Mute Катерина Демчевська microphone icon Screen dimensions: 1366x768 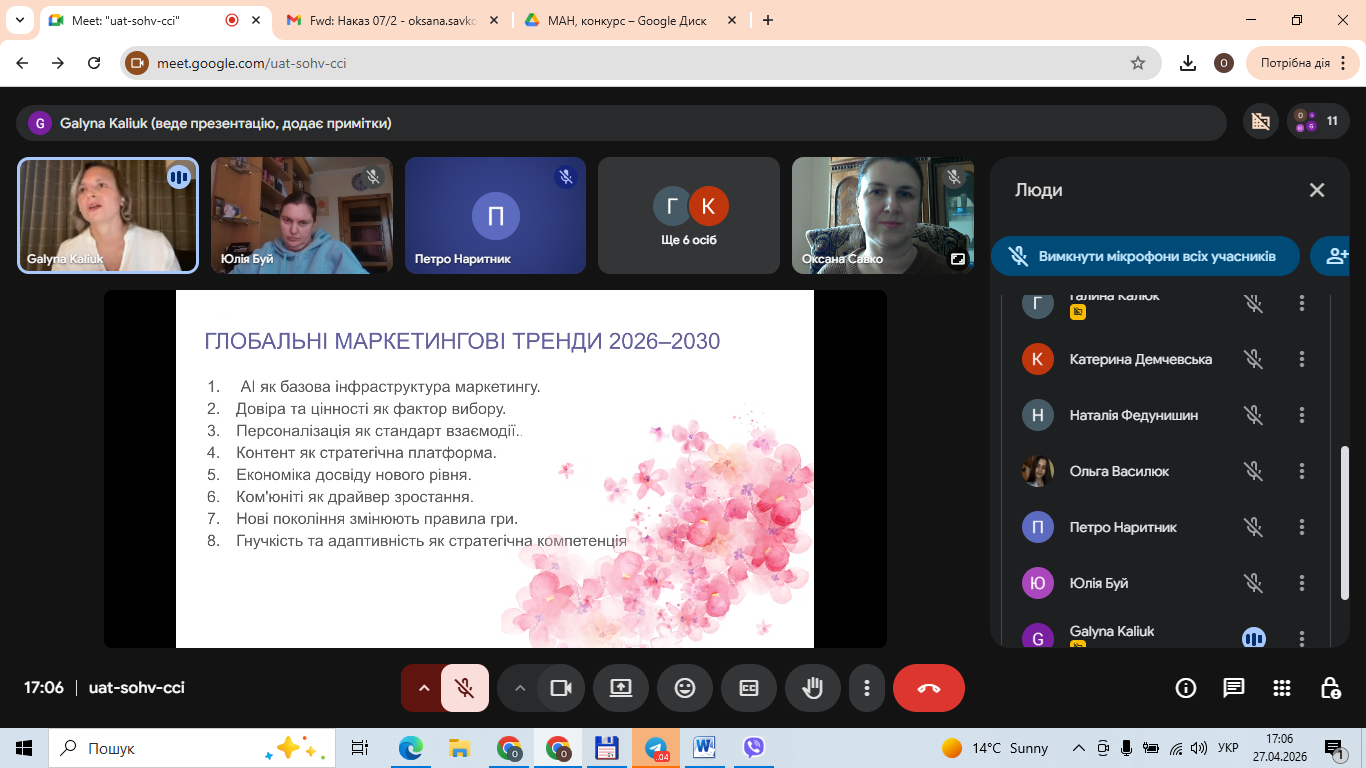click(x=1253, y=359)
